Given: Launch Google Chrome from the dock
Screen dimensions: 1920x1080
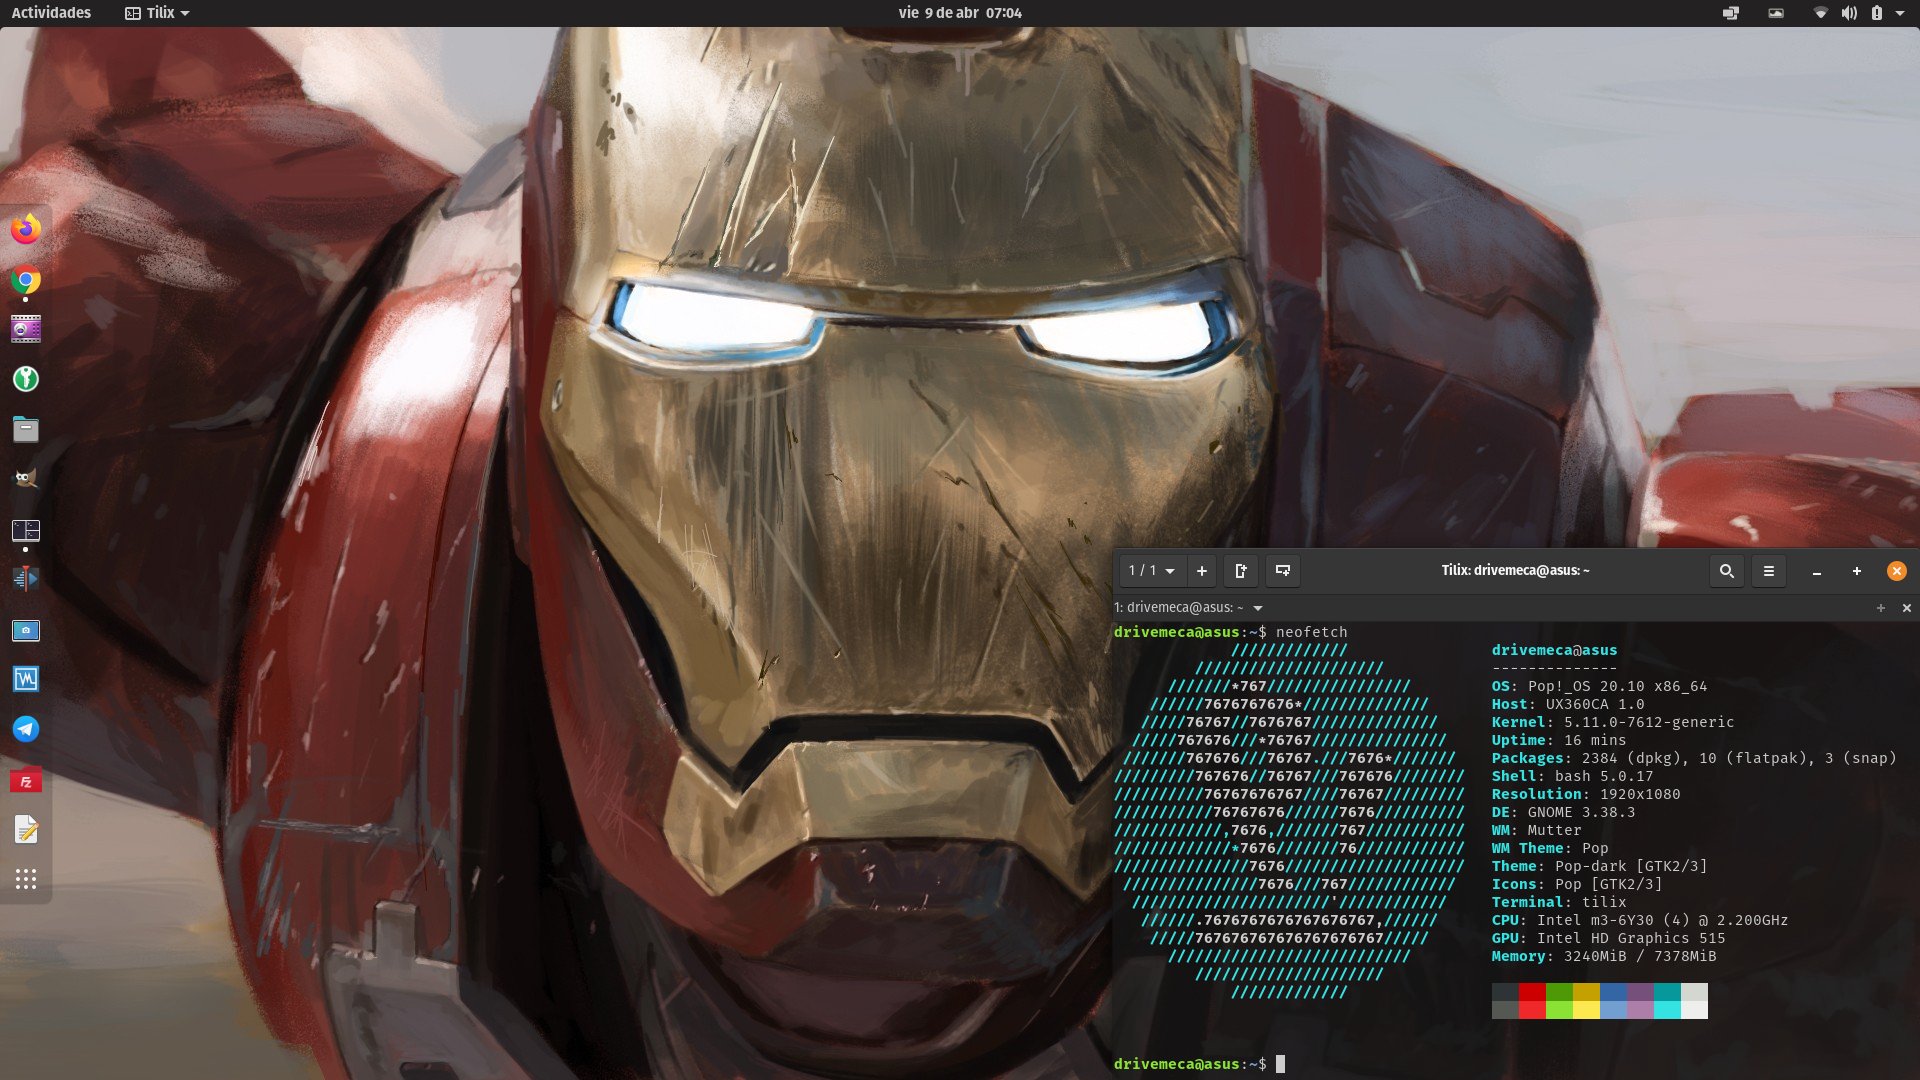Looking at the screenshot, I should 26,280.
